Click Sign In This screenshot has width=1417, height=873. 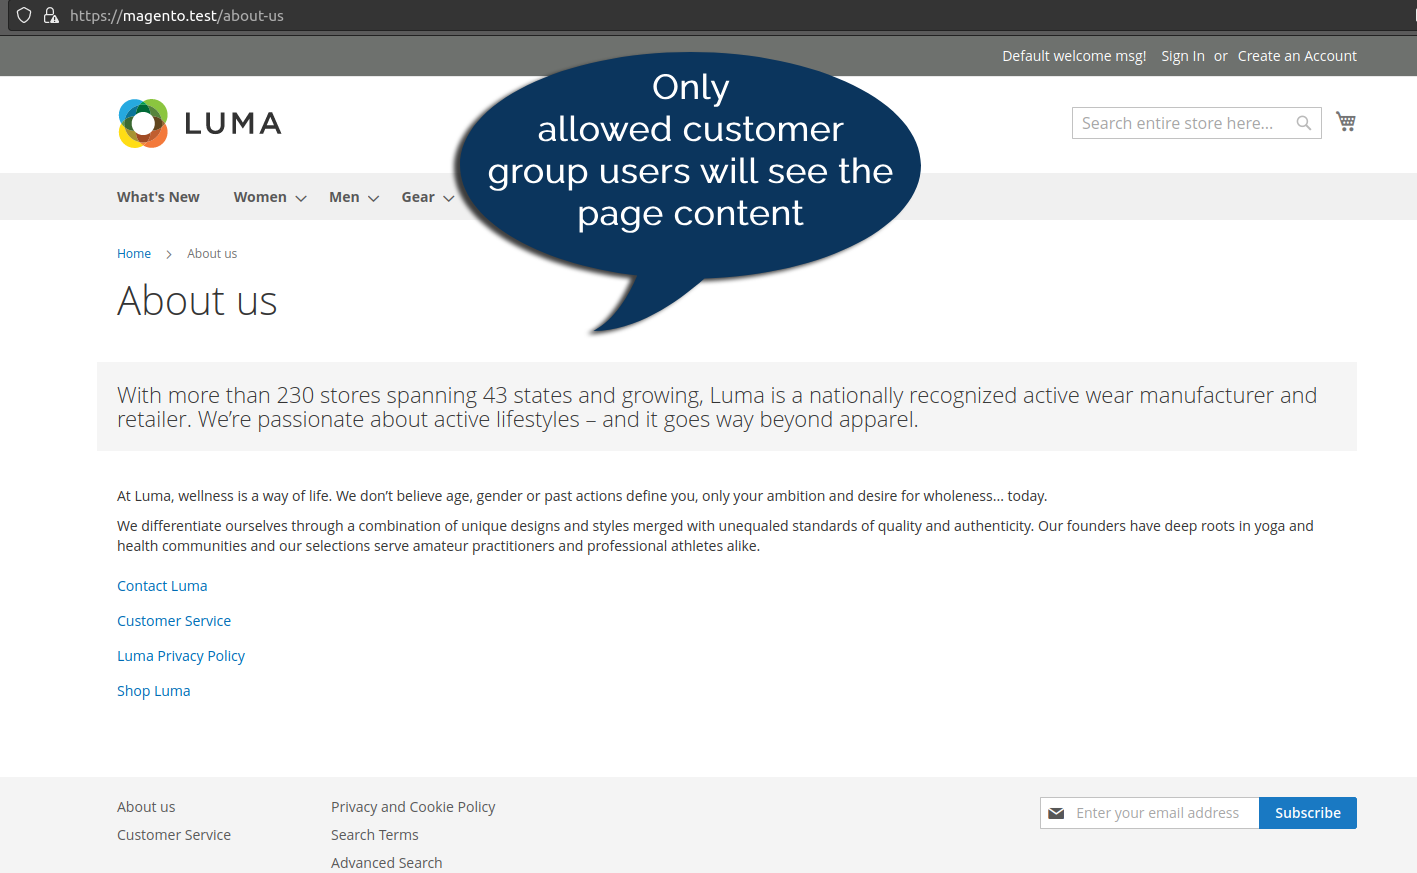coord(1183,56)
